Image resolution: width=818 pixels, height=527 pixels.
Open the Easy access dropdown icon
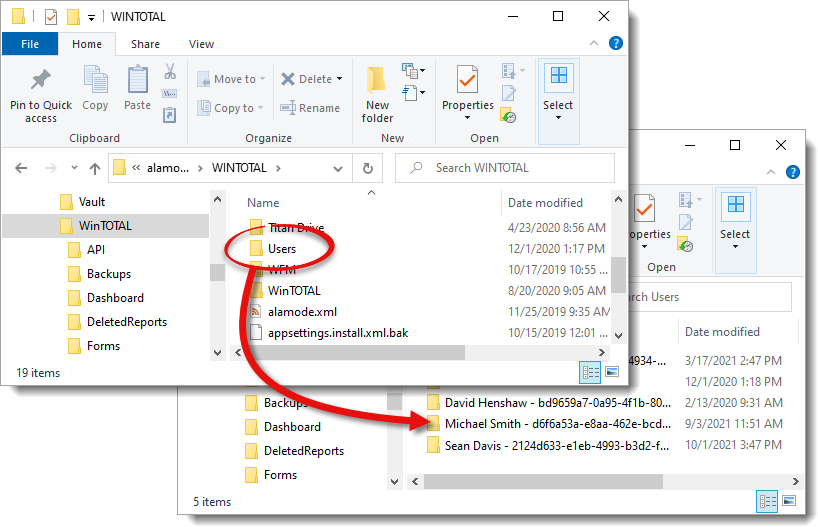pyautogui.click(x=414, y=93)
